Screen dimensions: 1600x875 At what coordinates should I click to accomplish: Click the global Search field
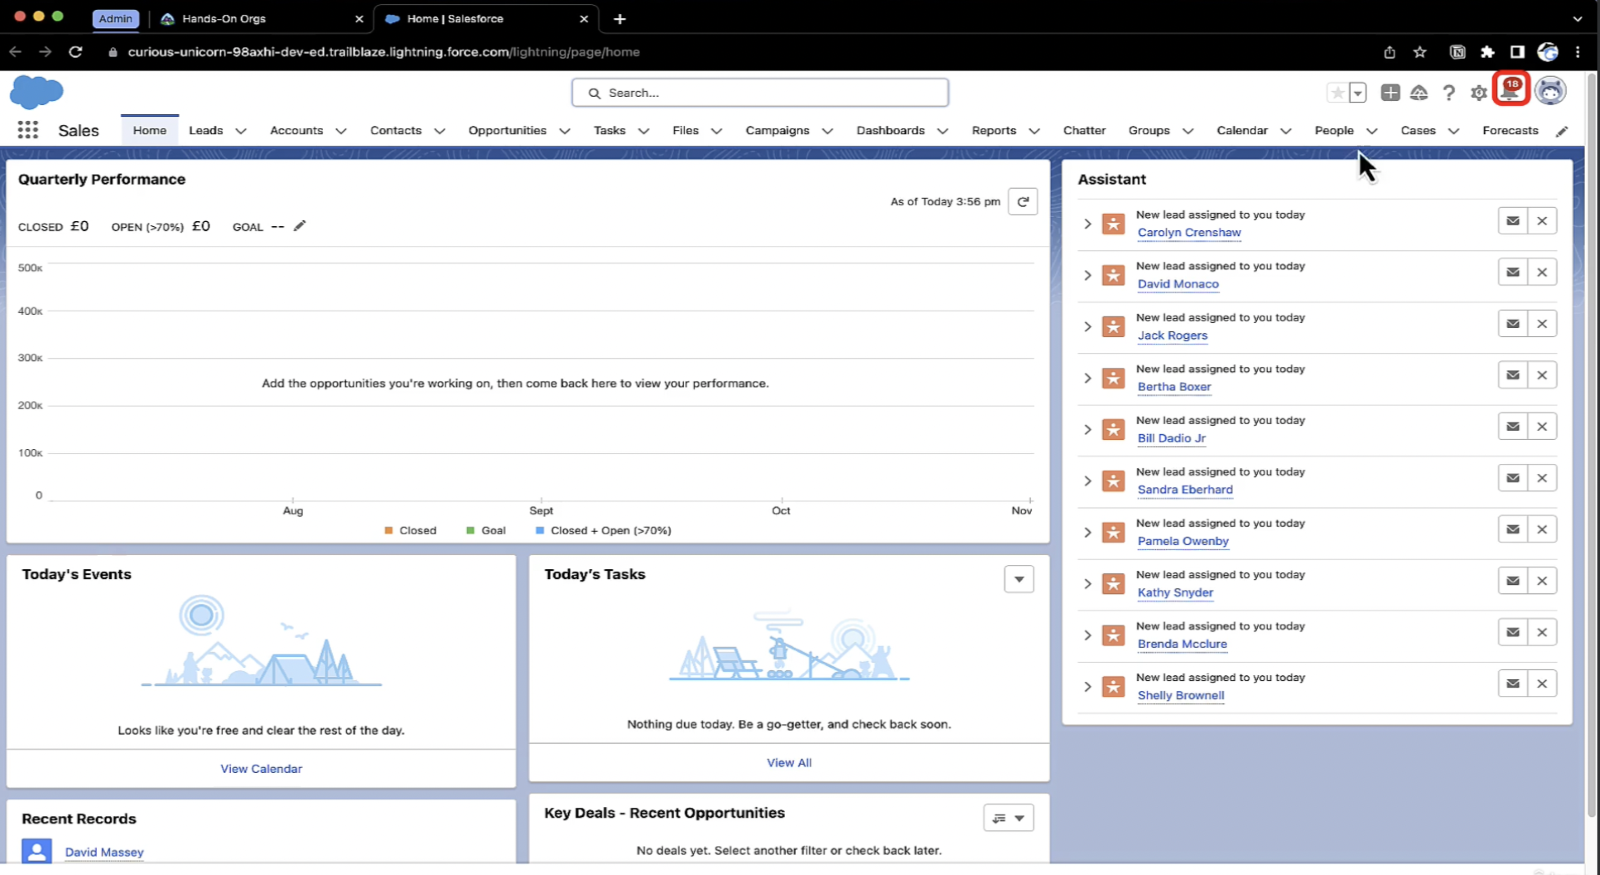[x=760, y=93]
